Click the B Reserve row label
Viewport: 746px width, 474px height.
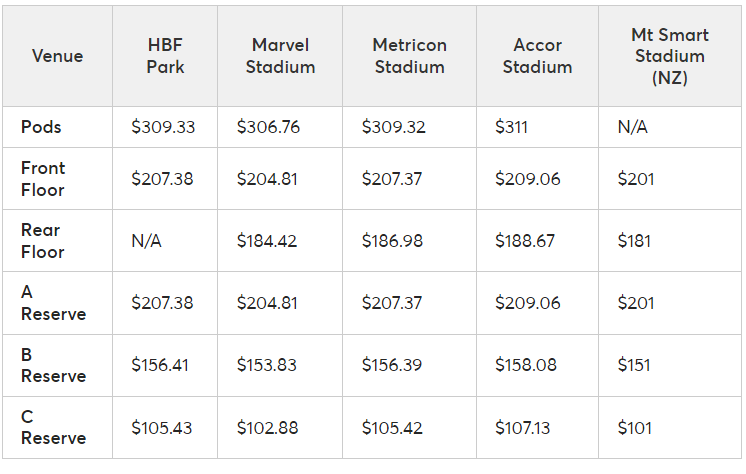(53, 365)
